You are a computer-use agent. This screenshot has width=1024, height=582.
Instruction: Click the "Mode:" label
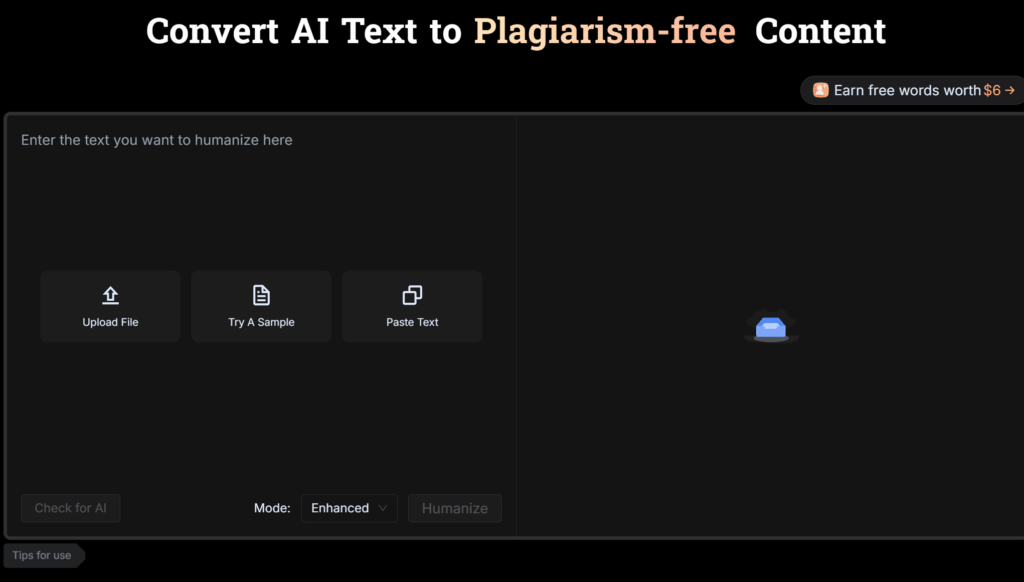[272, 508]
